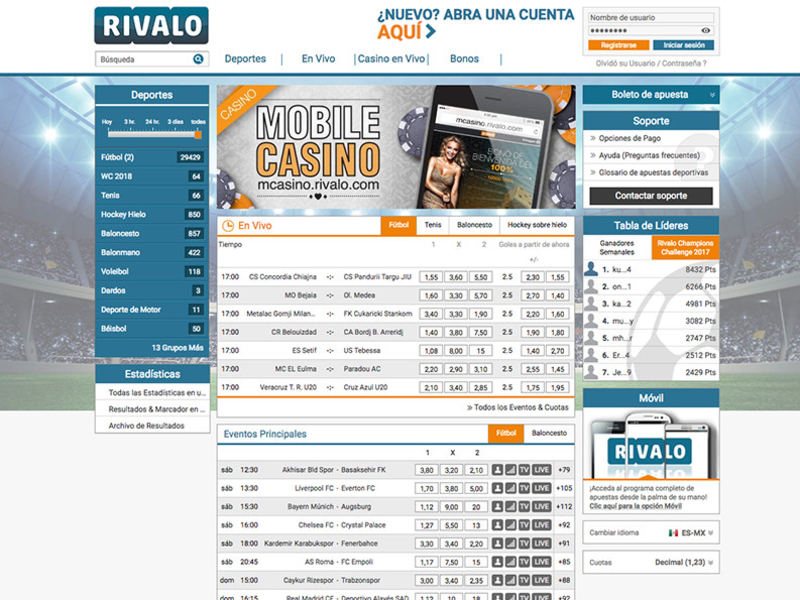Toggle password visibility eye icon

click(706, 31)
